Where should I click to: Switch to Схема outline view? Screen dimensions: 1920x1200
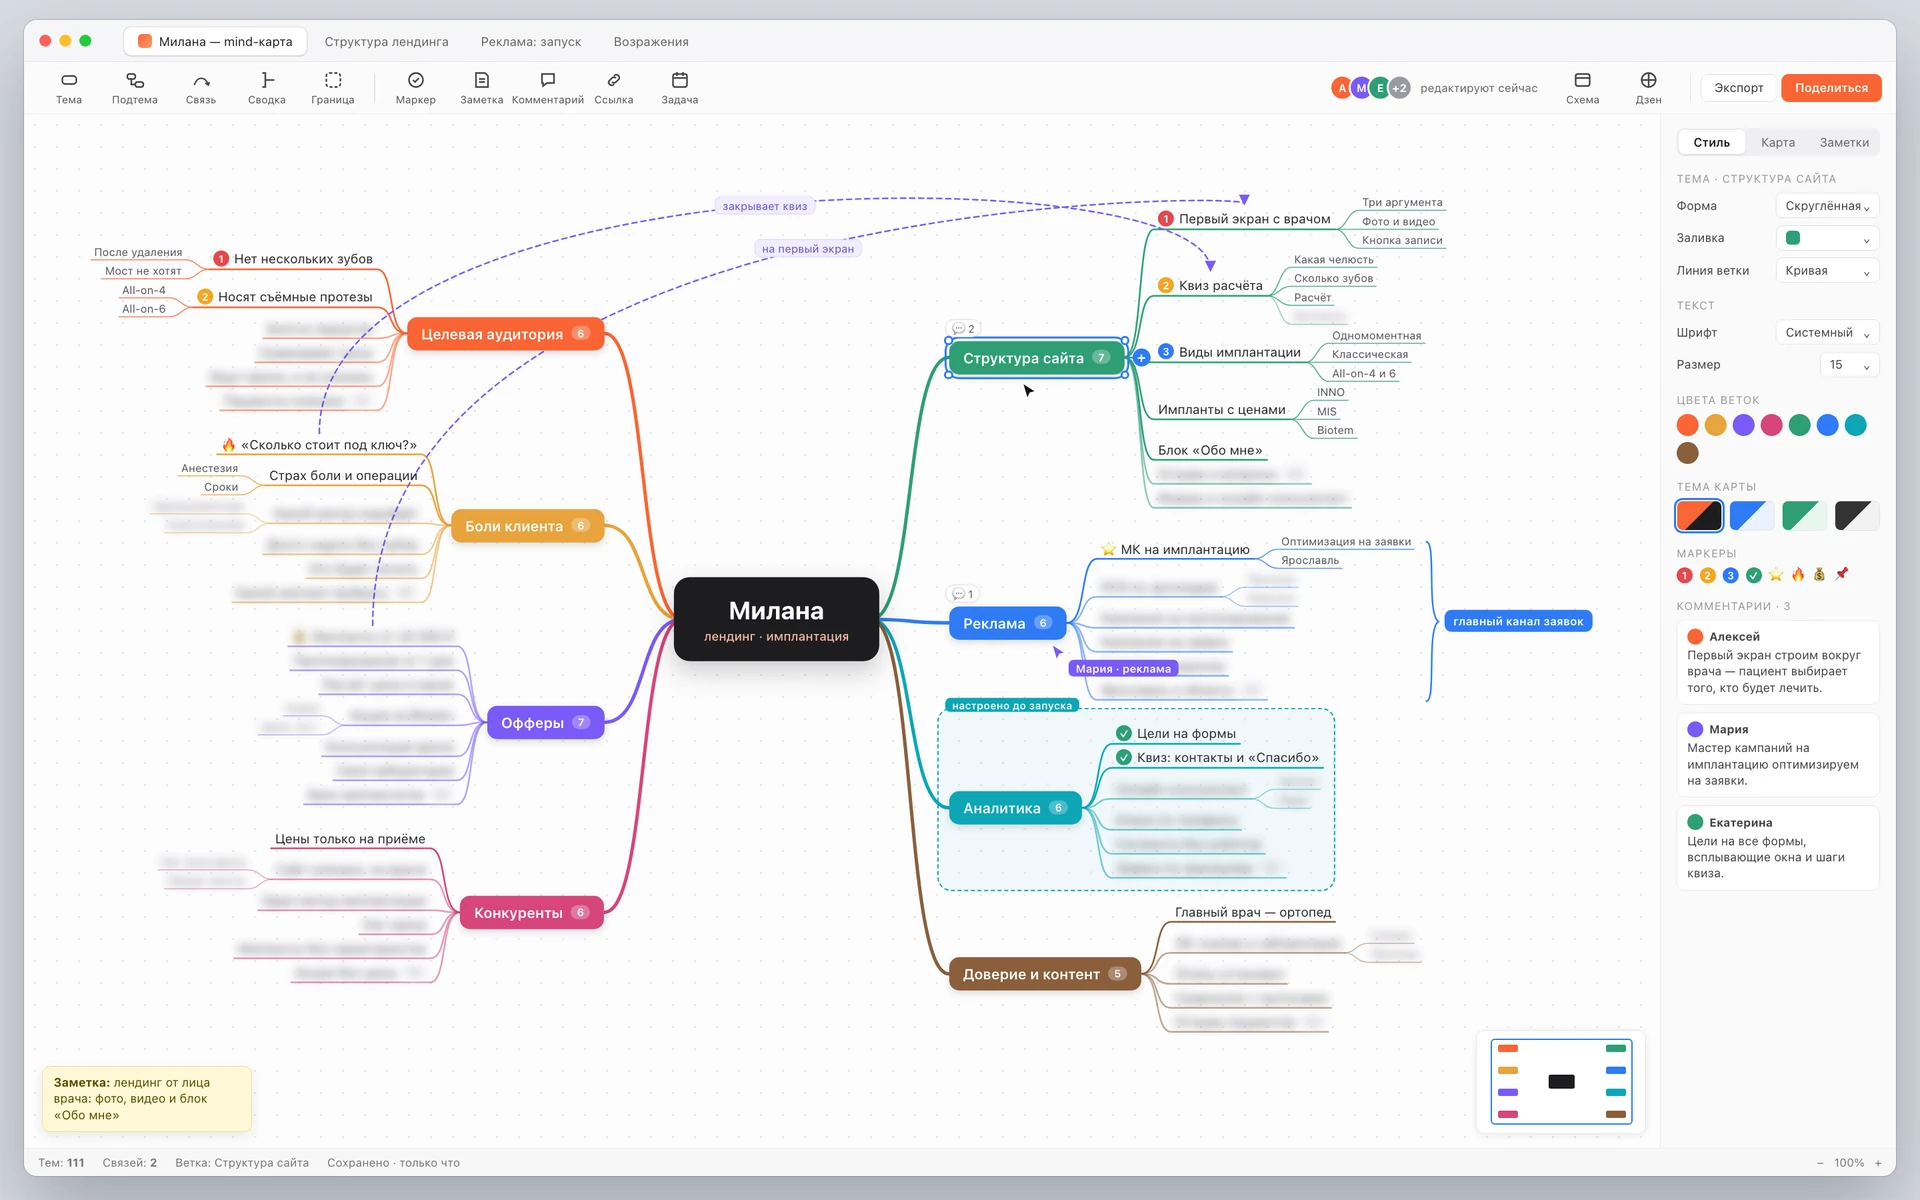pyautogui.click(x=1582, y=88)
